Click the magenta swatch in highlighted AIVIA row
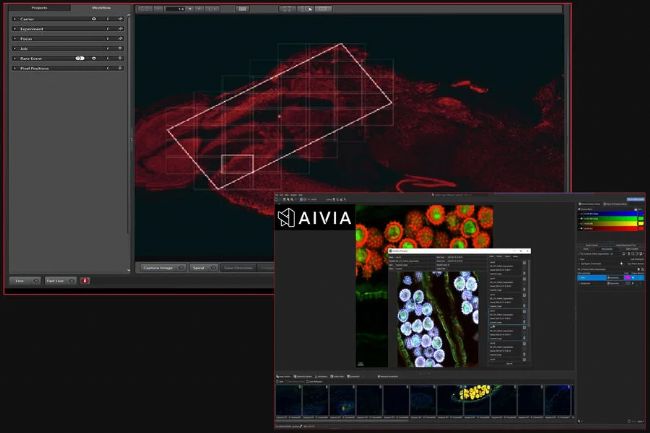 (627, 278)
